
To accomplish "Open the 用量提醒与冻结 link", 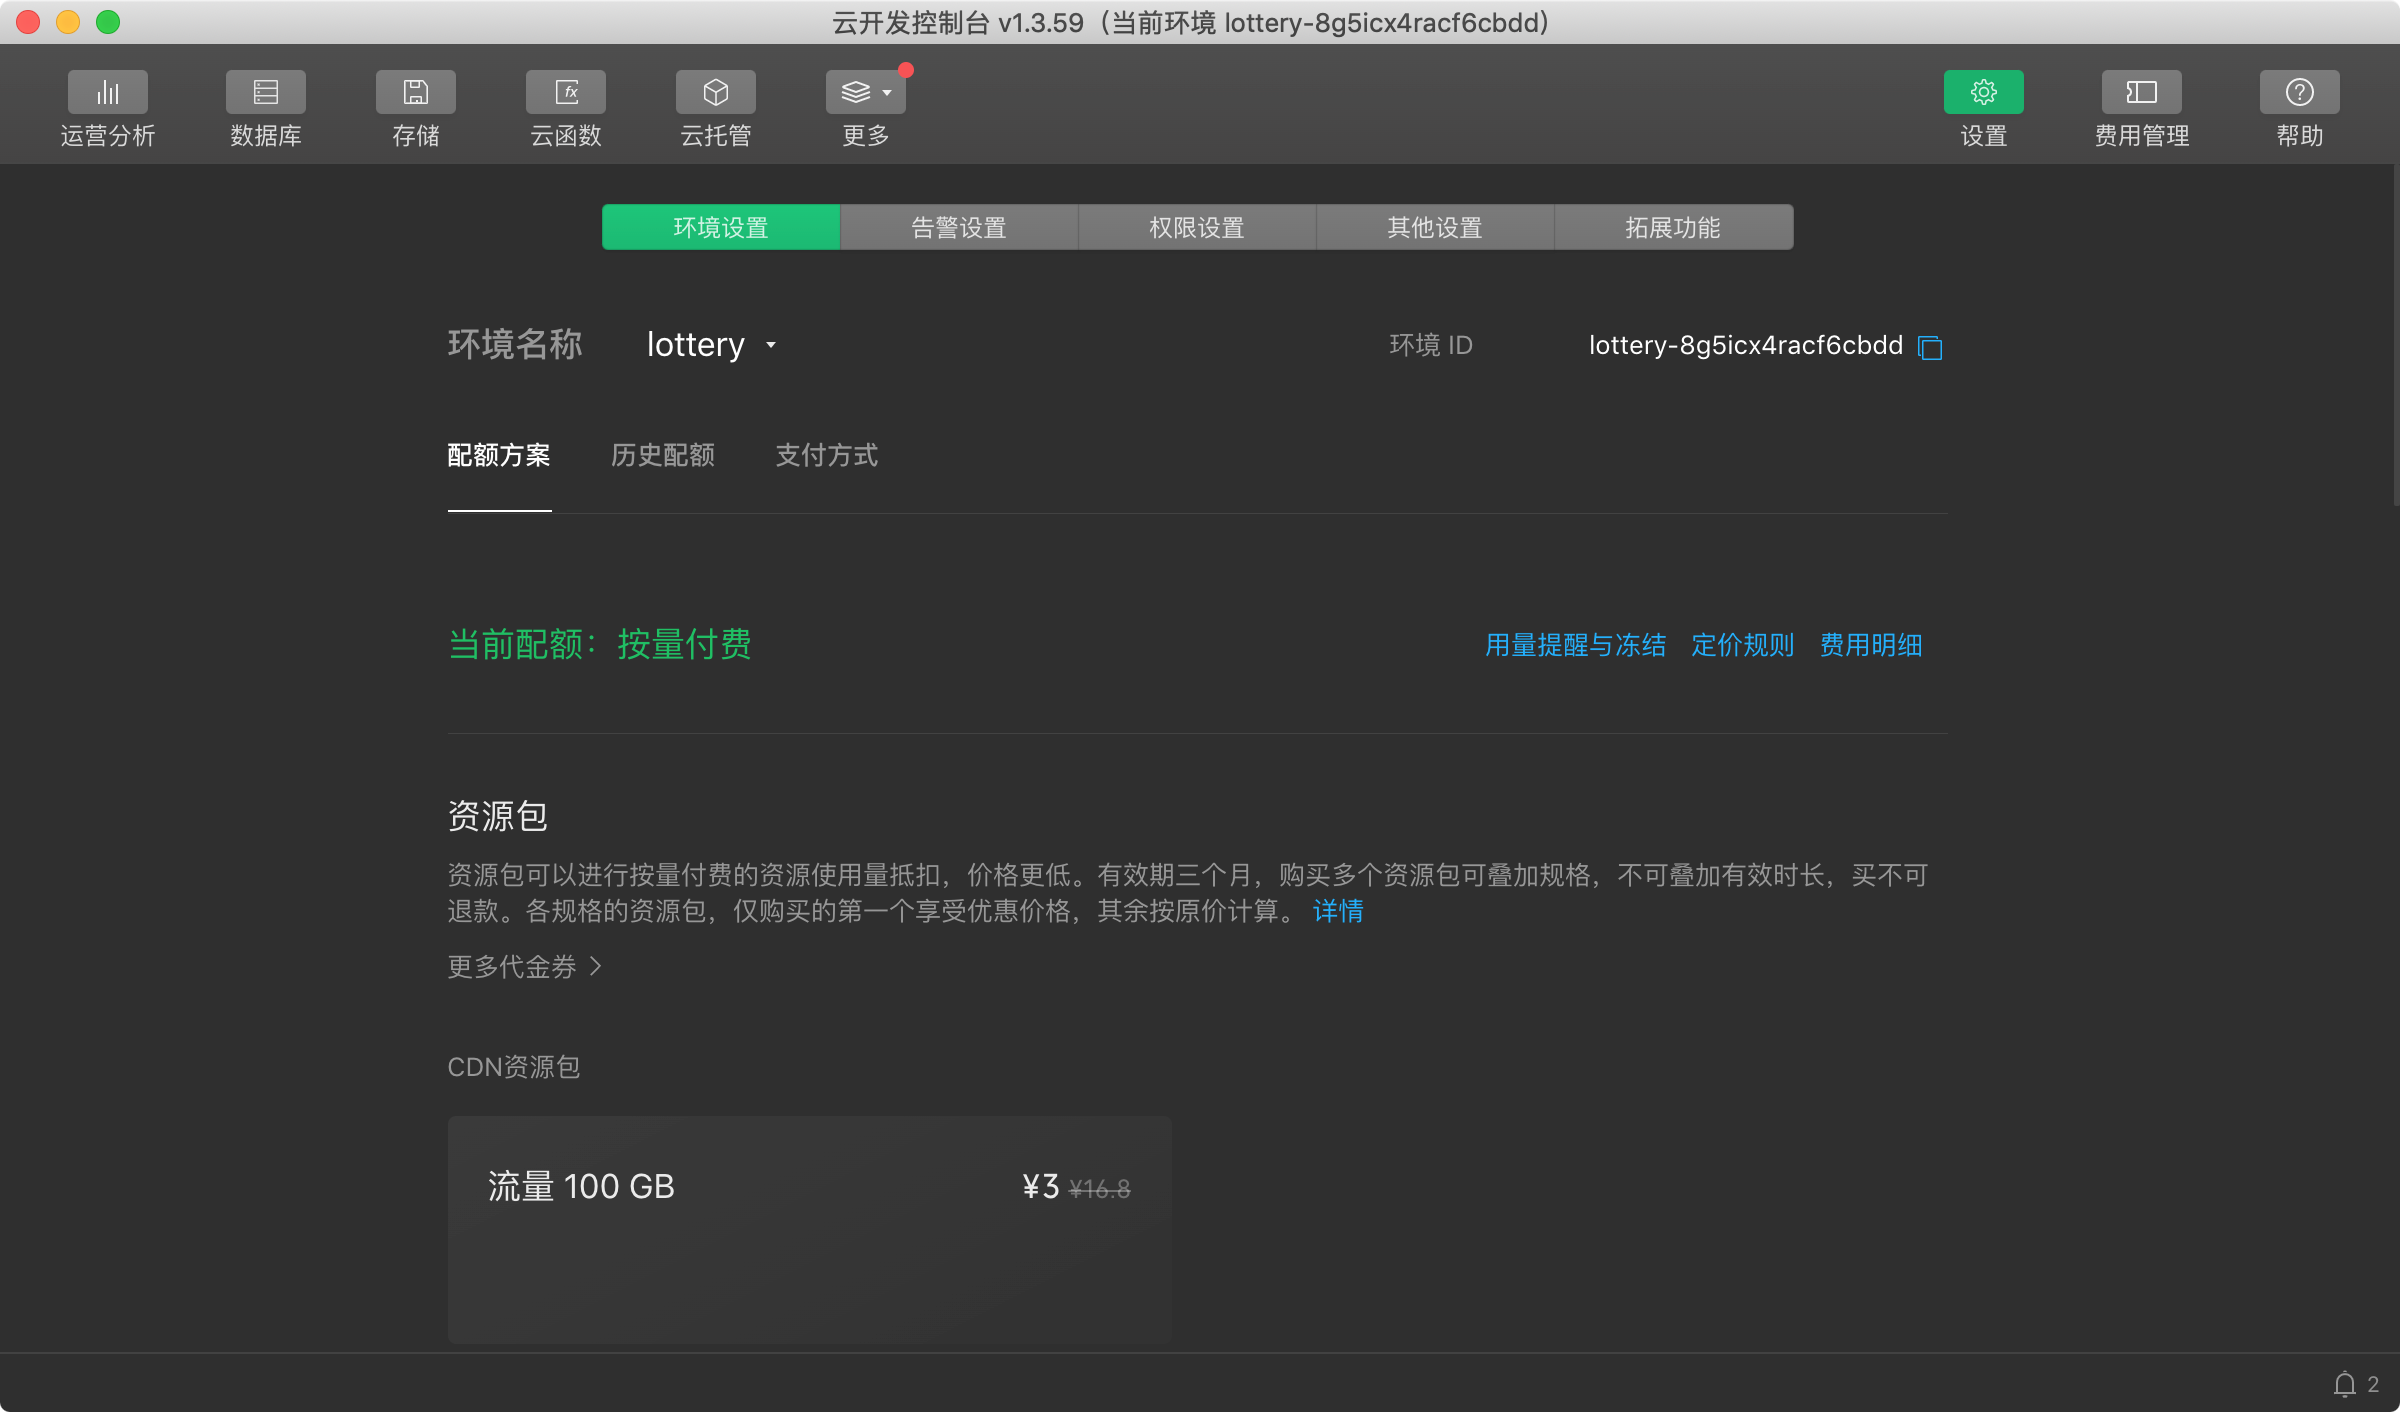I will pyautogui.click(x=1575, y=645).
